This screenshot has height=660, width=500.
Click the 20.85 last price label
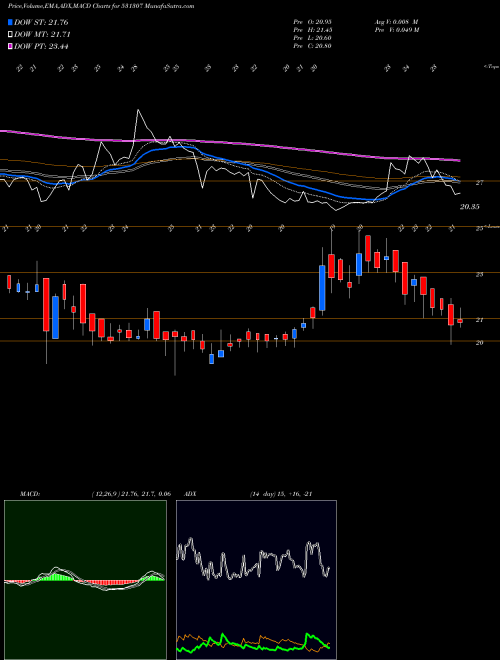pos(470,207)
